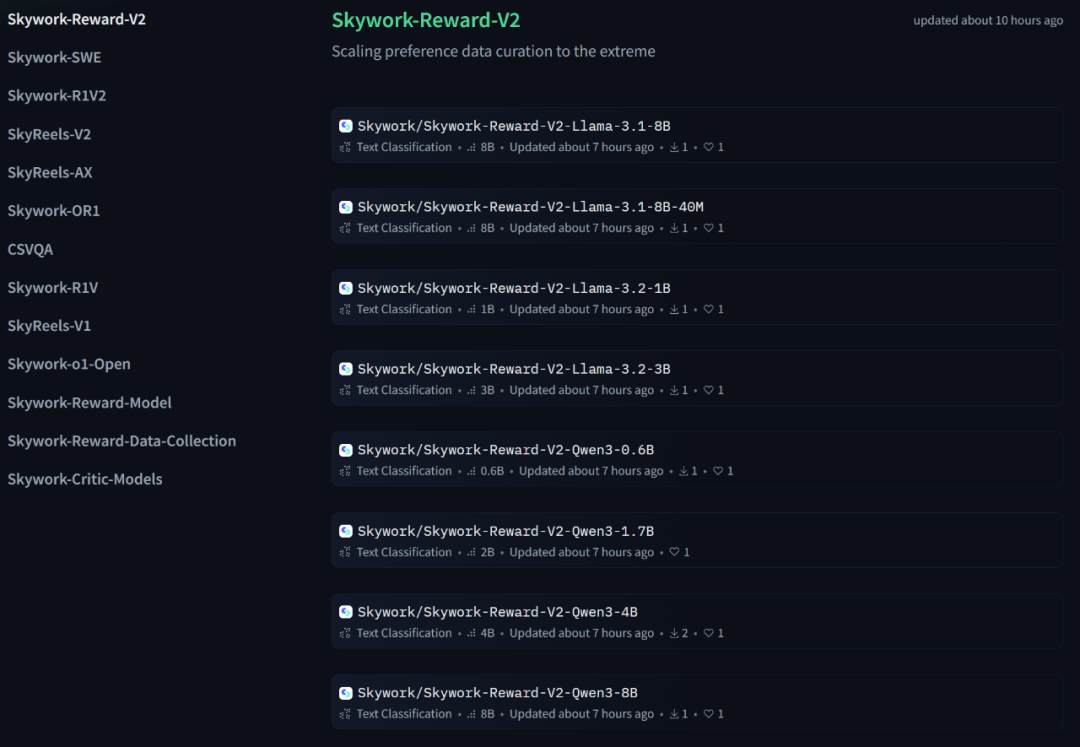Screen dimensions: 1080x747
Task: Click 'Text Classification' label on Qwen3-4B row
Action: 404,633
